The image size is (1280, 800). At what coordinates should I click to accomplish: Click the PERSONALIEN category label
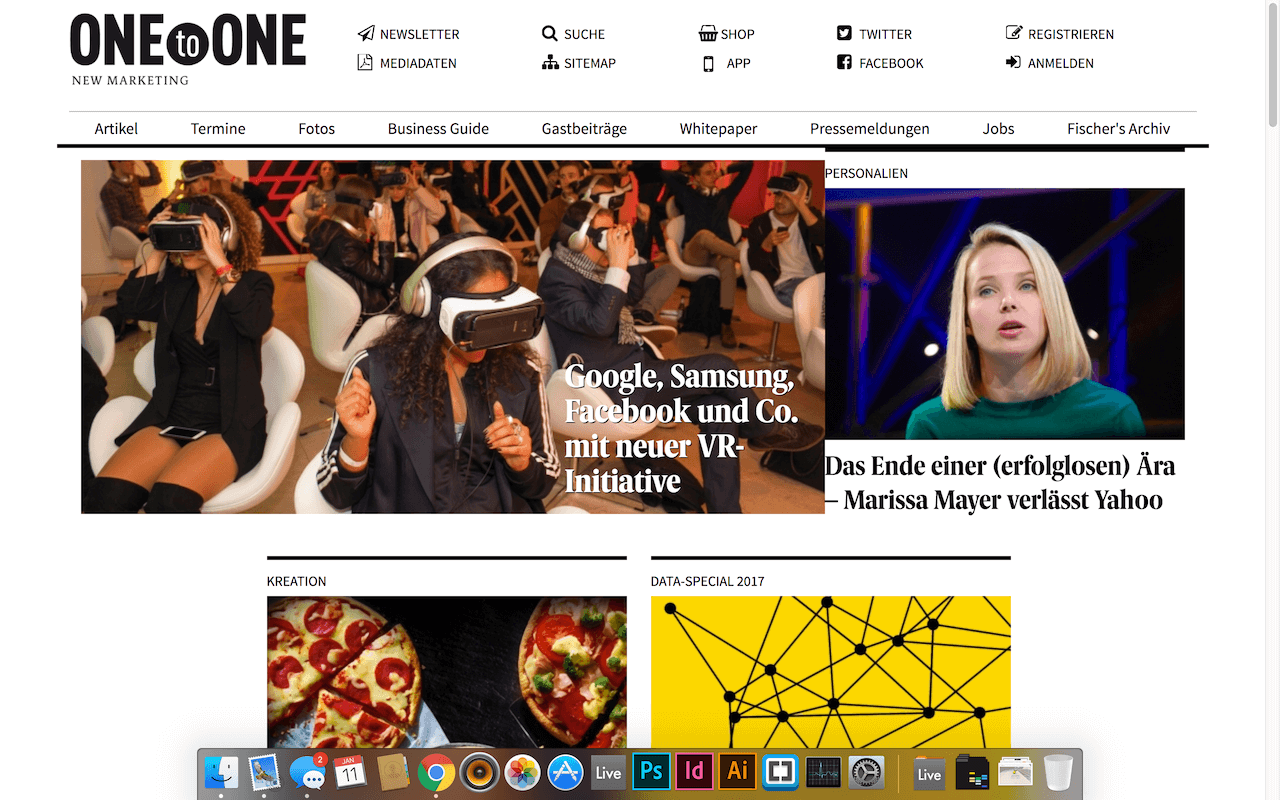tap(866, 173)
